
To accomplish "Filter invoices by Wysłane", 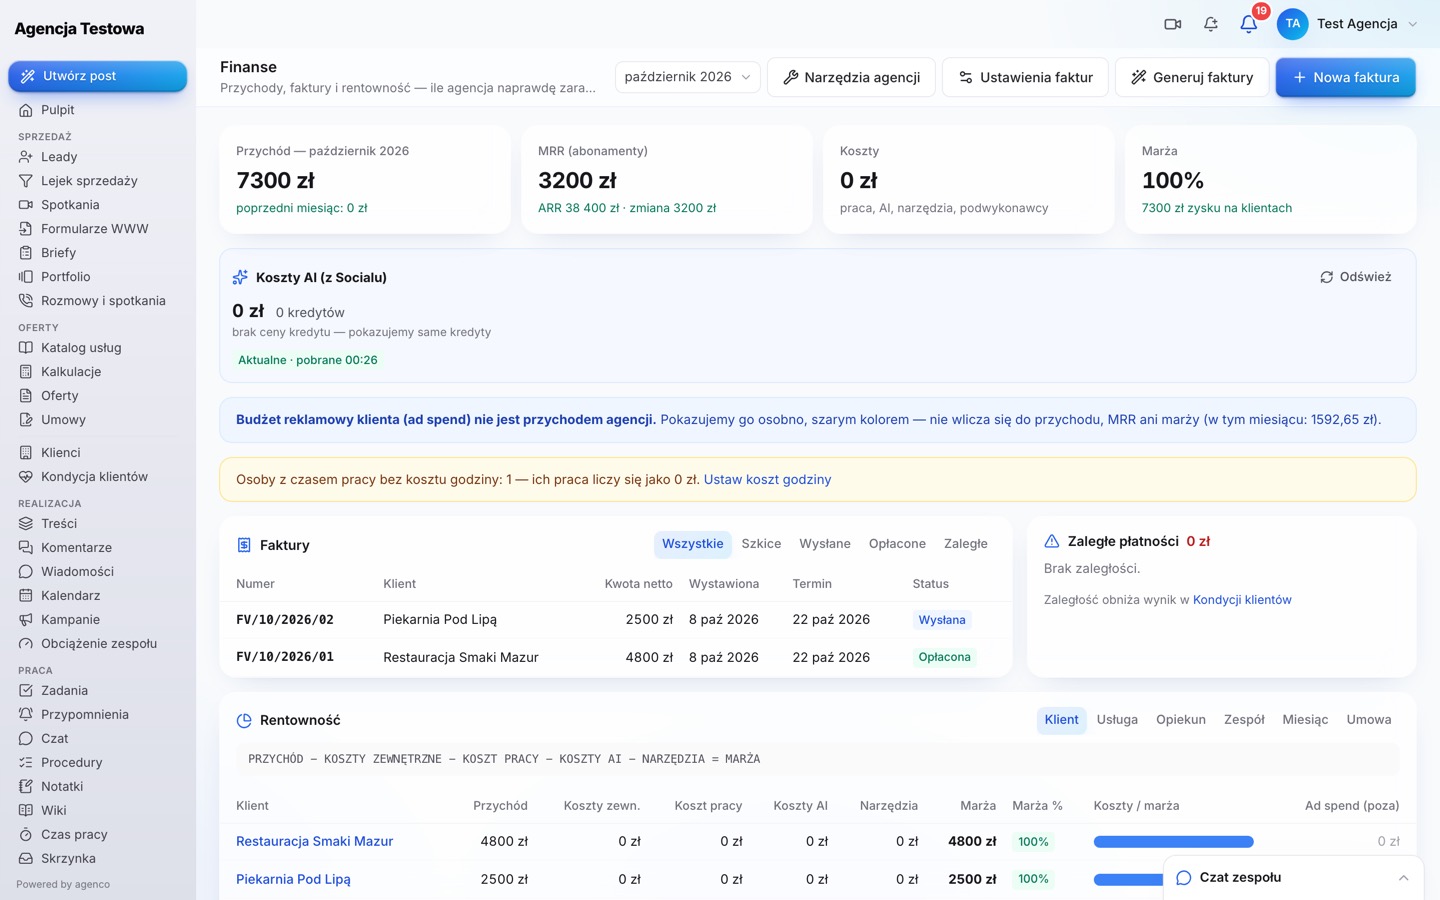I will 825,544.
